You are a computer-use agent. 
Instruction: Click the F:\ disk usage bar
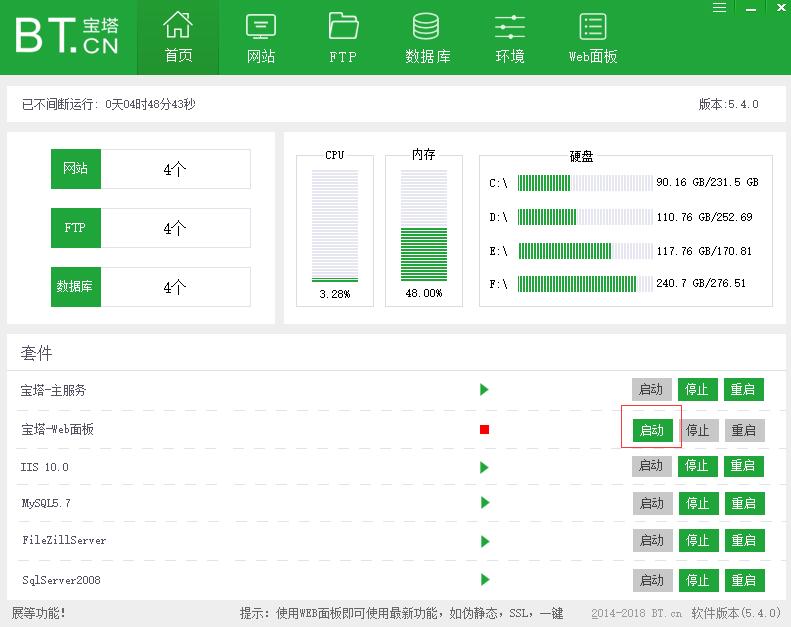585,283
